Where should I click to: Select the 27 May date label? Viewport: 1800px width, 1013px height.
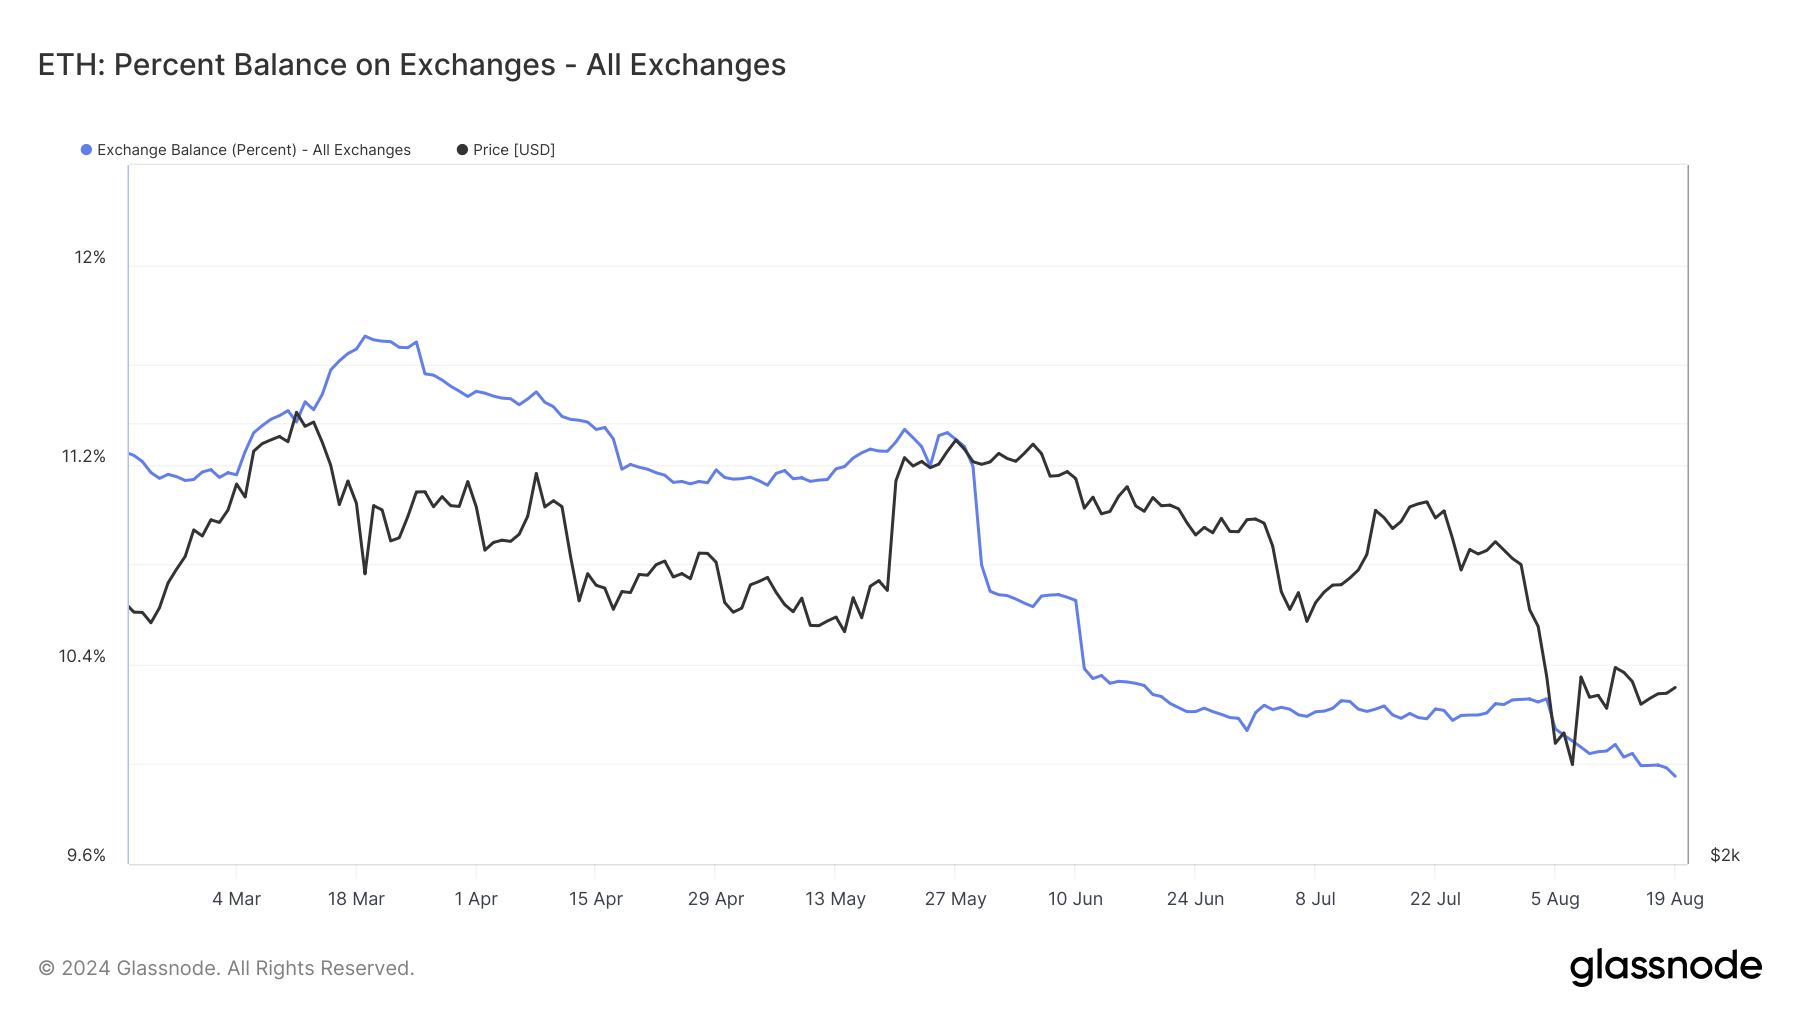pyautogui.click(x=955, y=899)
